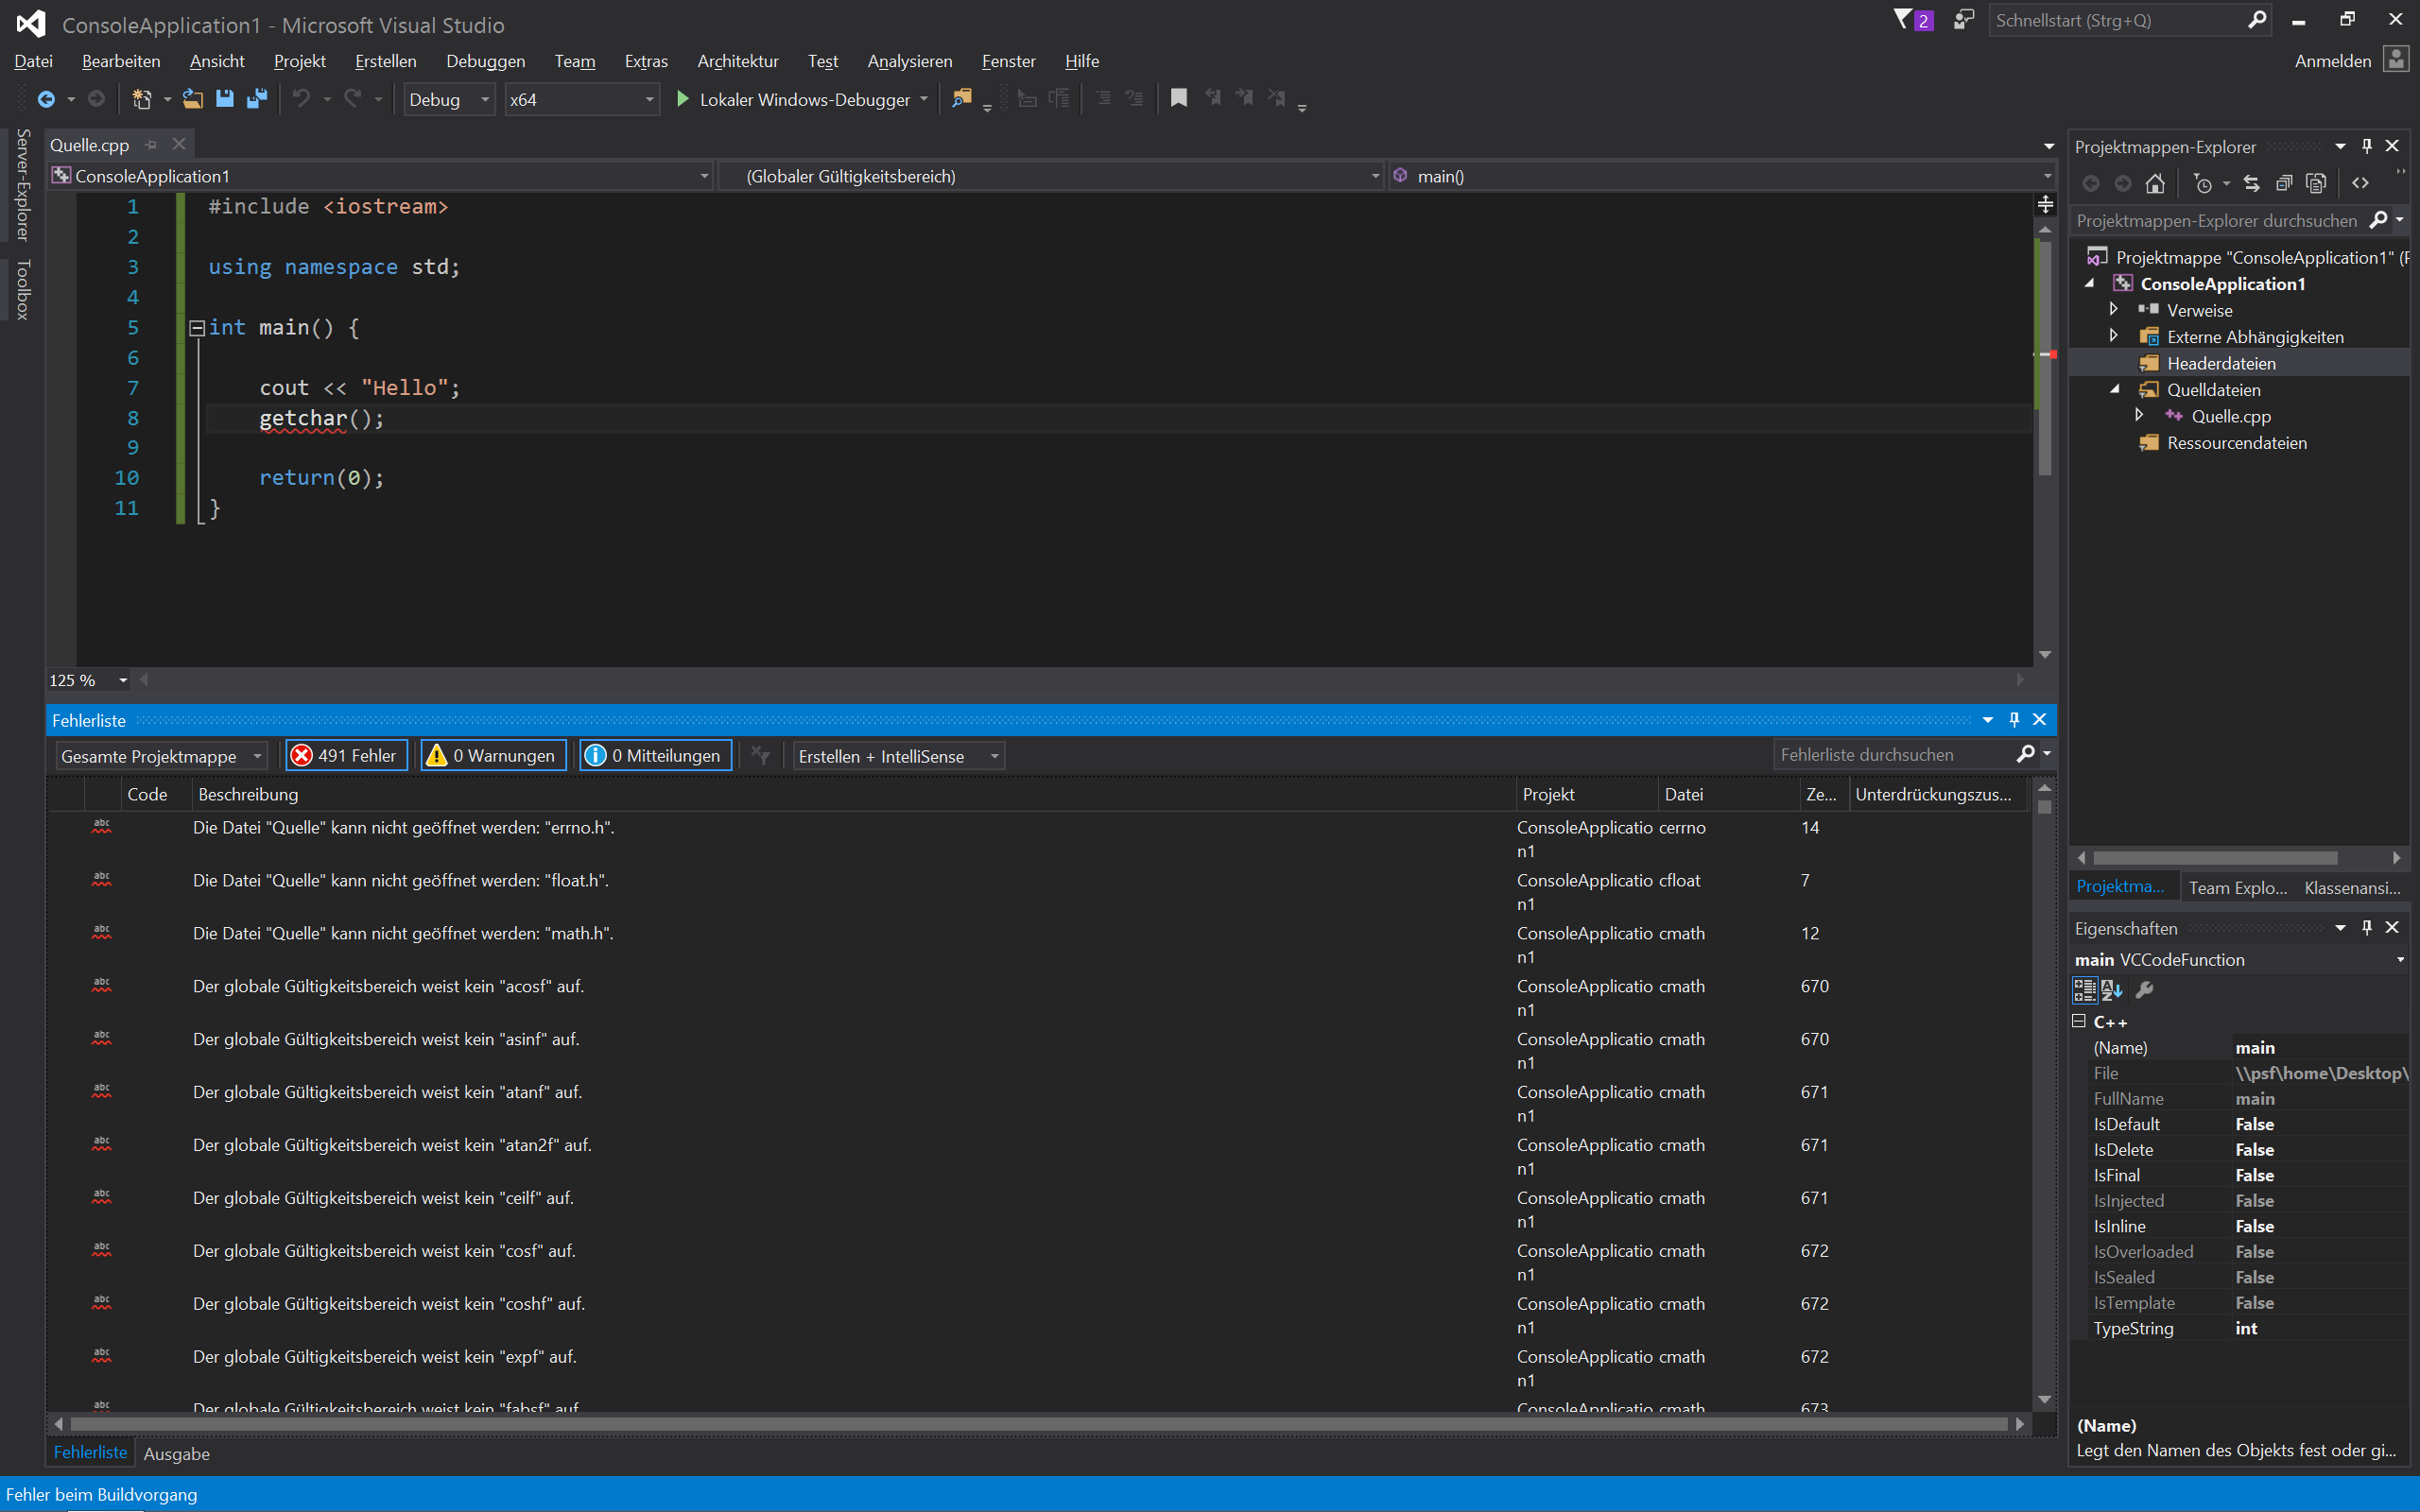The width and height of the screenshot is (2420, 1512).
Task: Click the open file folder icon
Action: [x=193, y=99]
